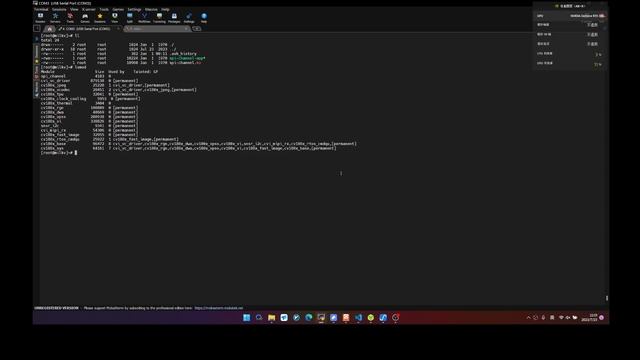Open Microsoft Edge from taskbar
The image size is (640, 360).
[x=309, y=317]
